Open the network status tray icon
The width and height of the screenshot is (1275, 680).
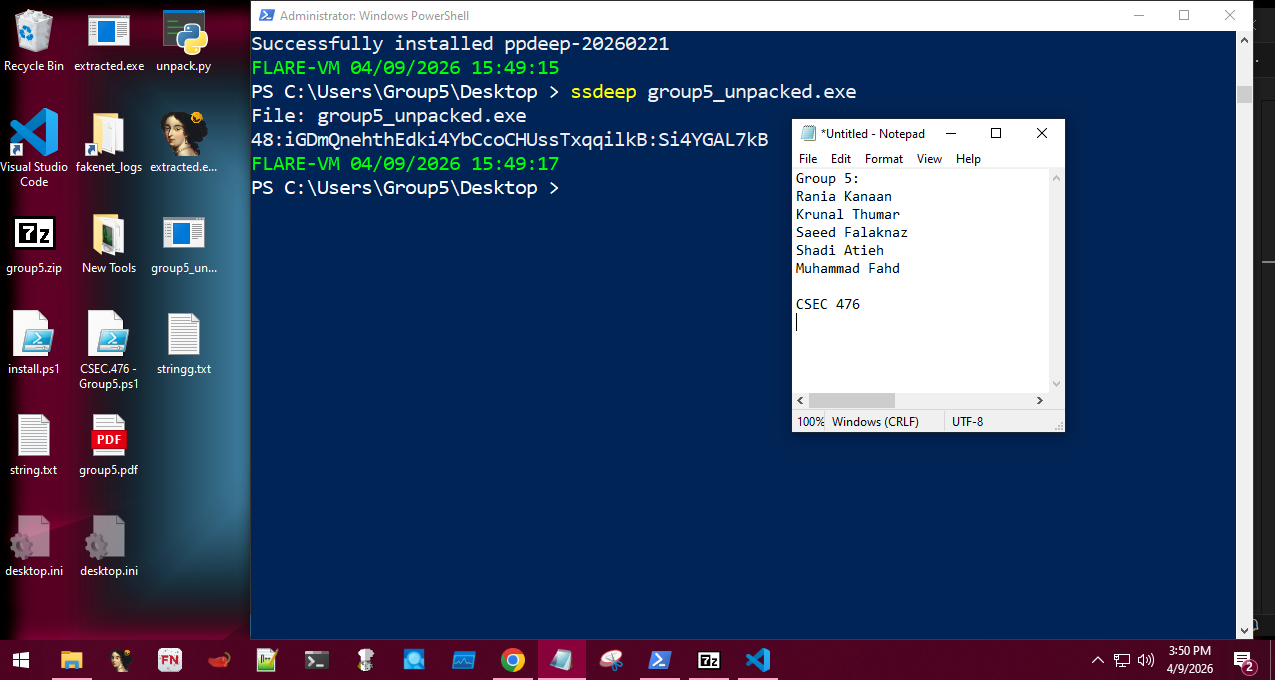point(1122,660)
